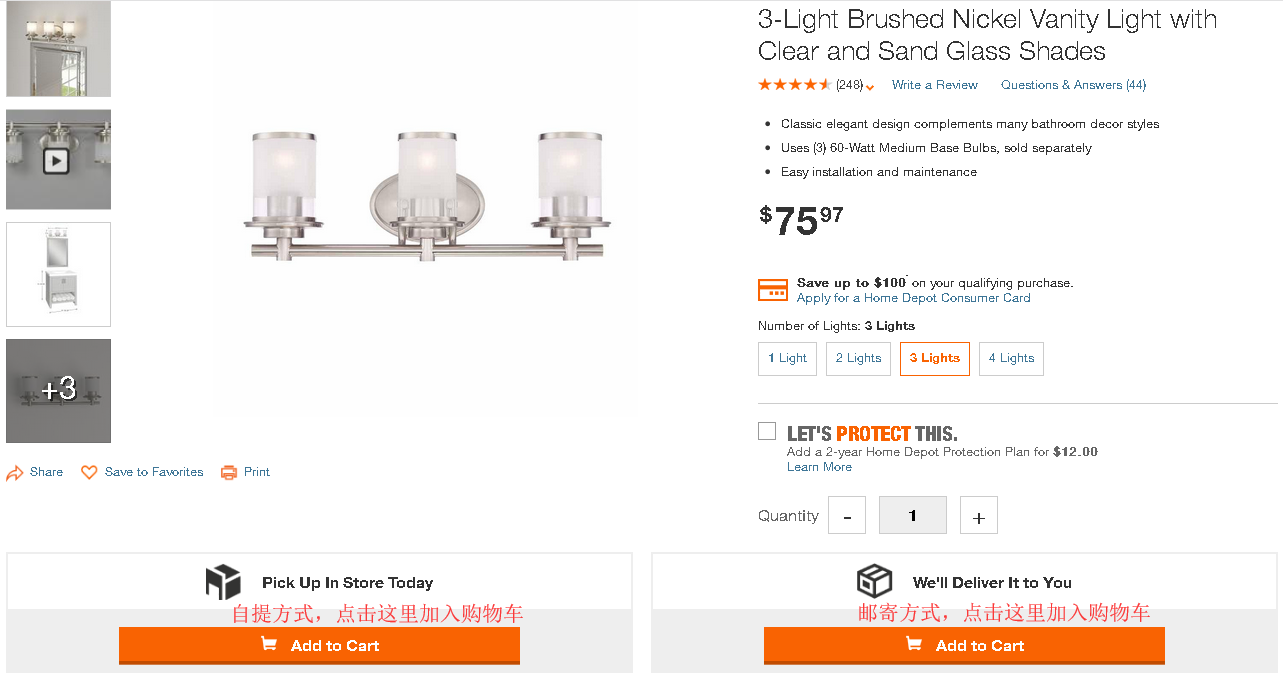
Task: Select the 4 Lights option
Action: (x=1011, y=358)
